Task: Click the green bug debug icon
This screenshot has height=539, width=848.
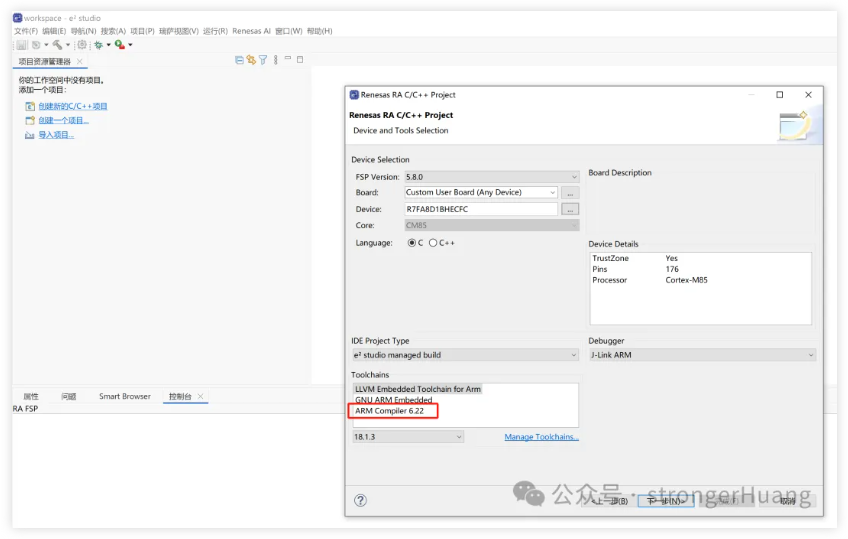Action: (98, 45)
